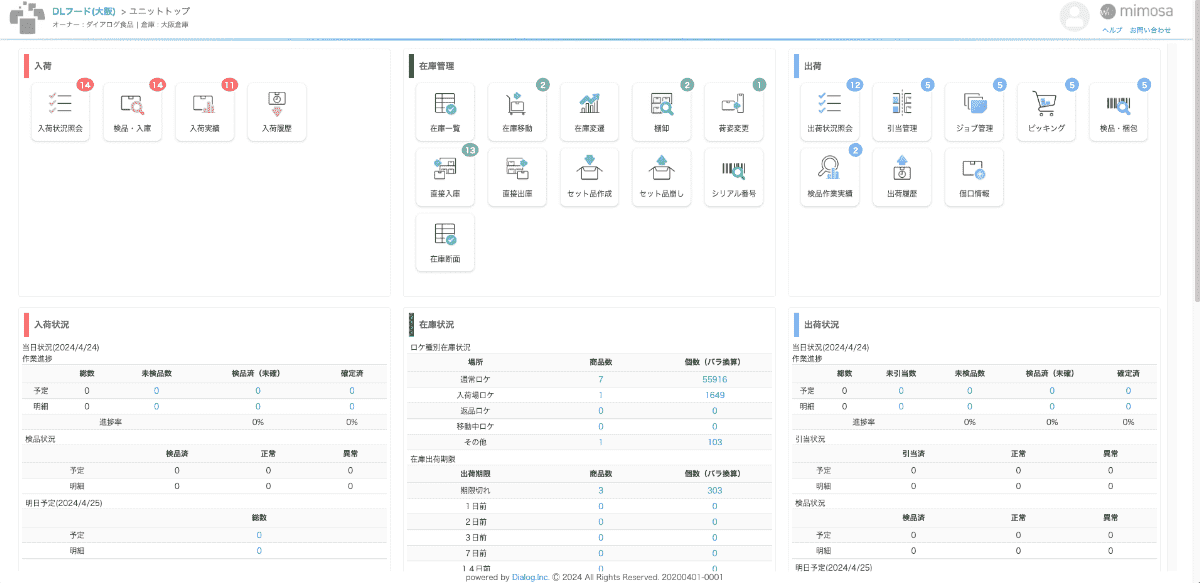Open 検品・入庫 inspection tile
Image resolution: width=1200 pixels, height=583 pixels.
point(132,111)
